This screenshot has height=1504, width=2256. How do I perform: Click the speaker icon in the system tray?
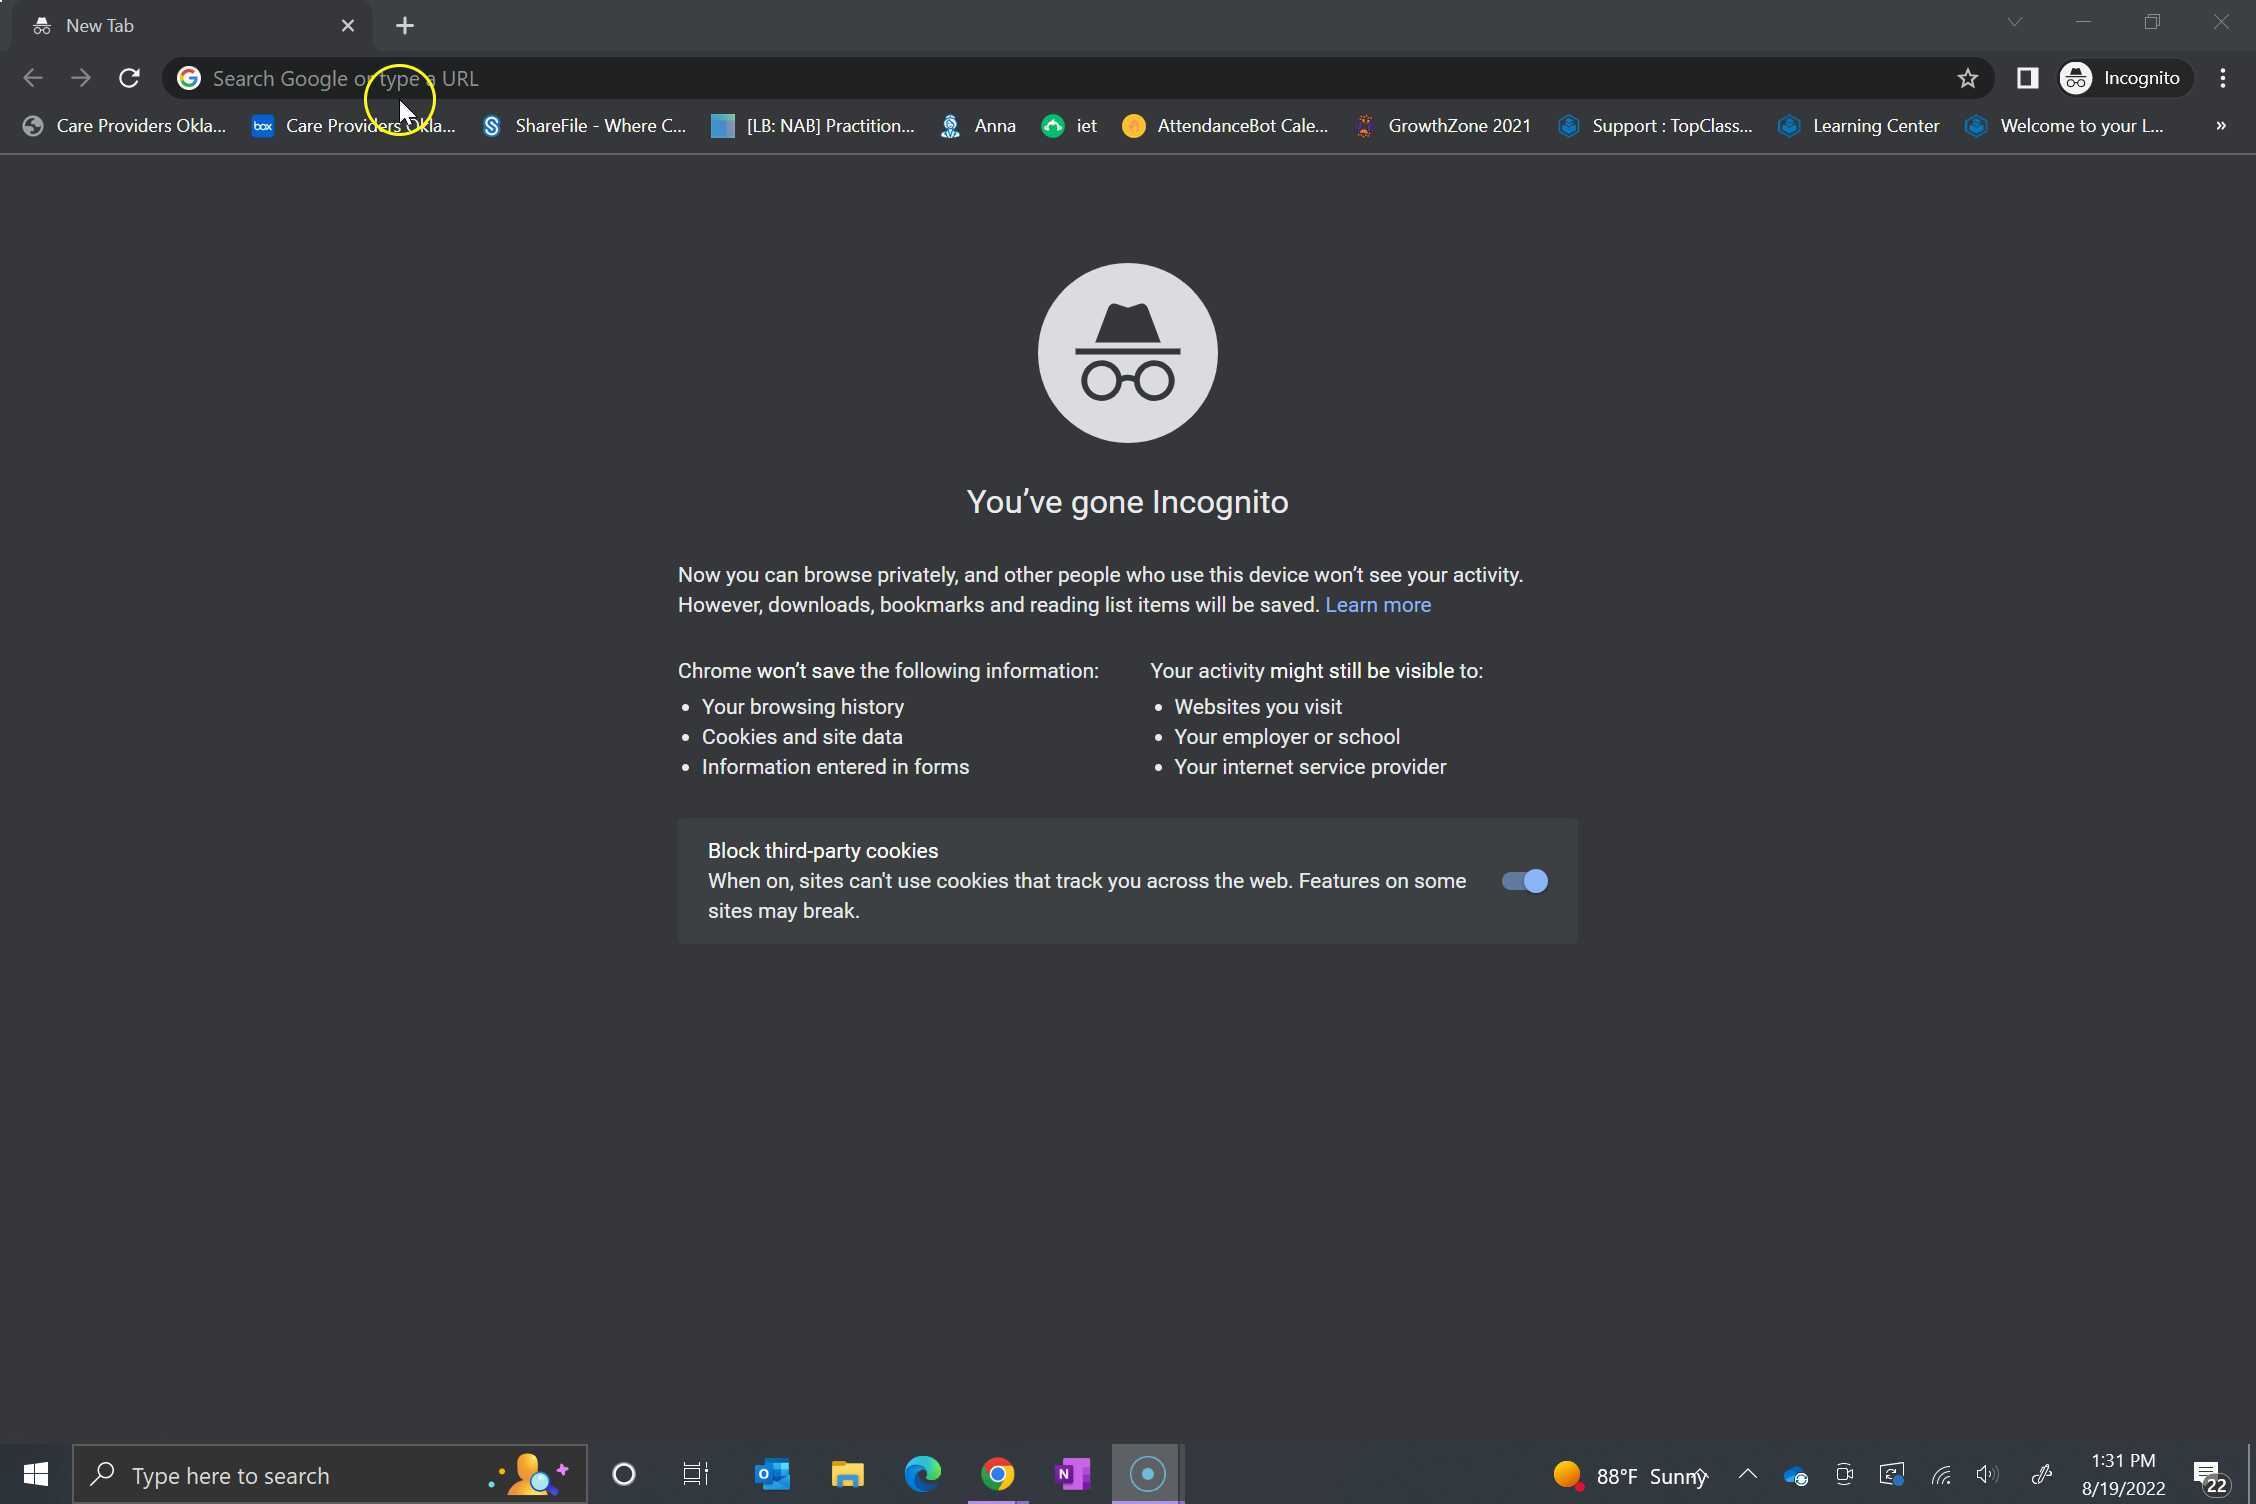click(x=1986, y=1474)
